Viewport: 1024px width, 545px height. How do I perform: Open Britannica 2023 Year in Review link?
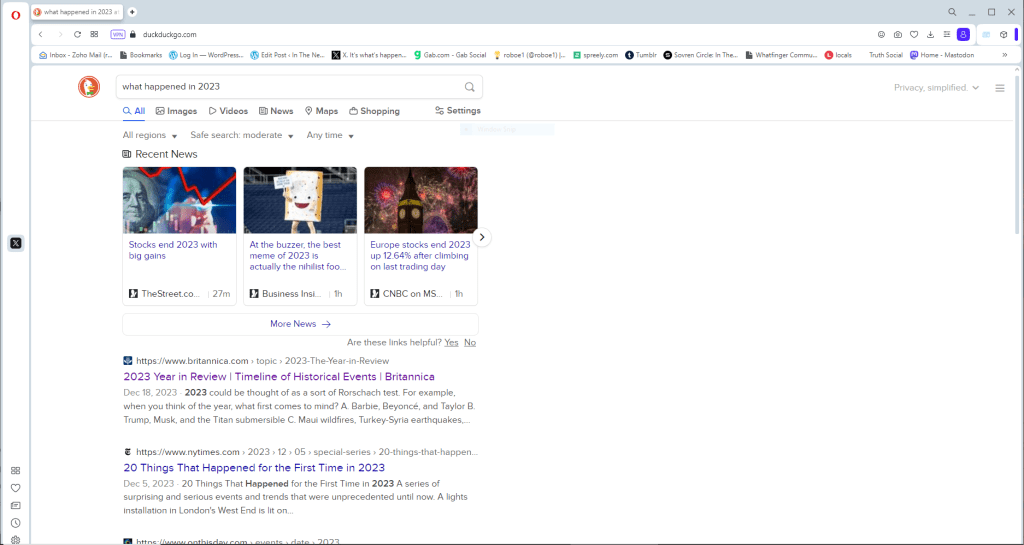coord(279,377)
